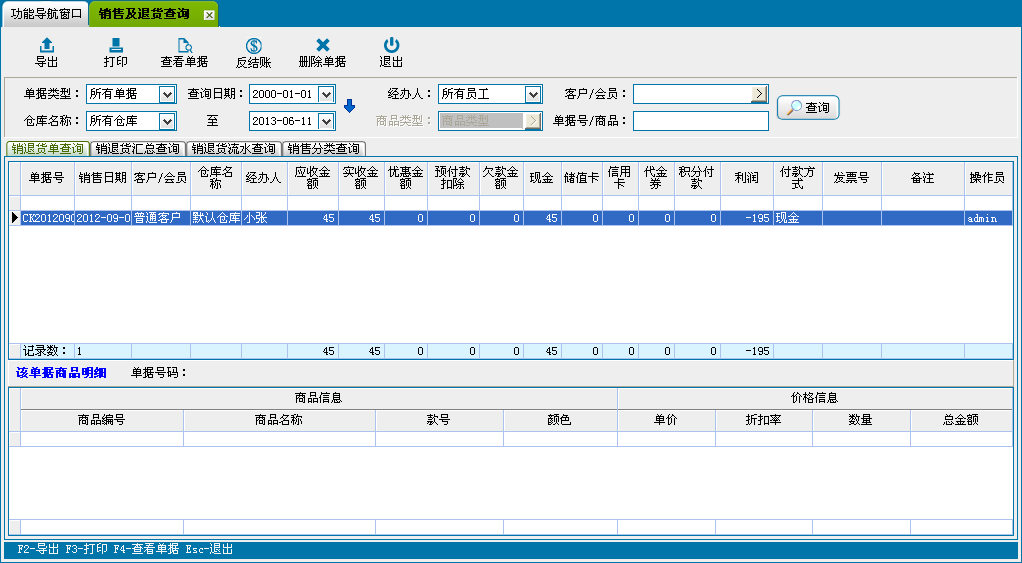This screenshot has height=563, width=1022.
Task: Click the 经办人 column header
Action: (x=264, y=178)
